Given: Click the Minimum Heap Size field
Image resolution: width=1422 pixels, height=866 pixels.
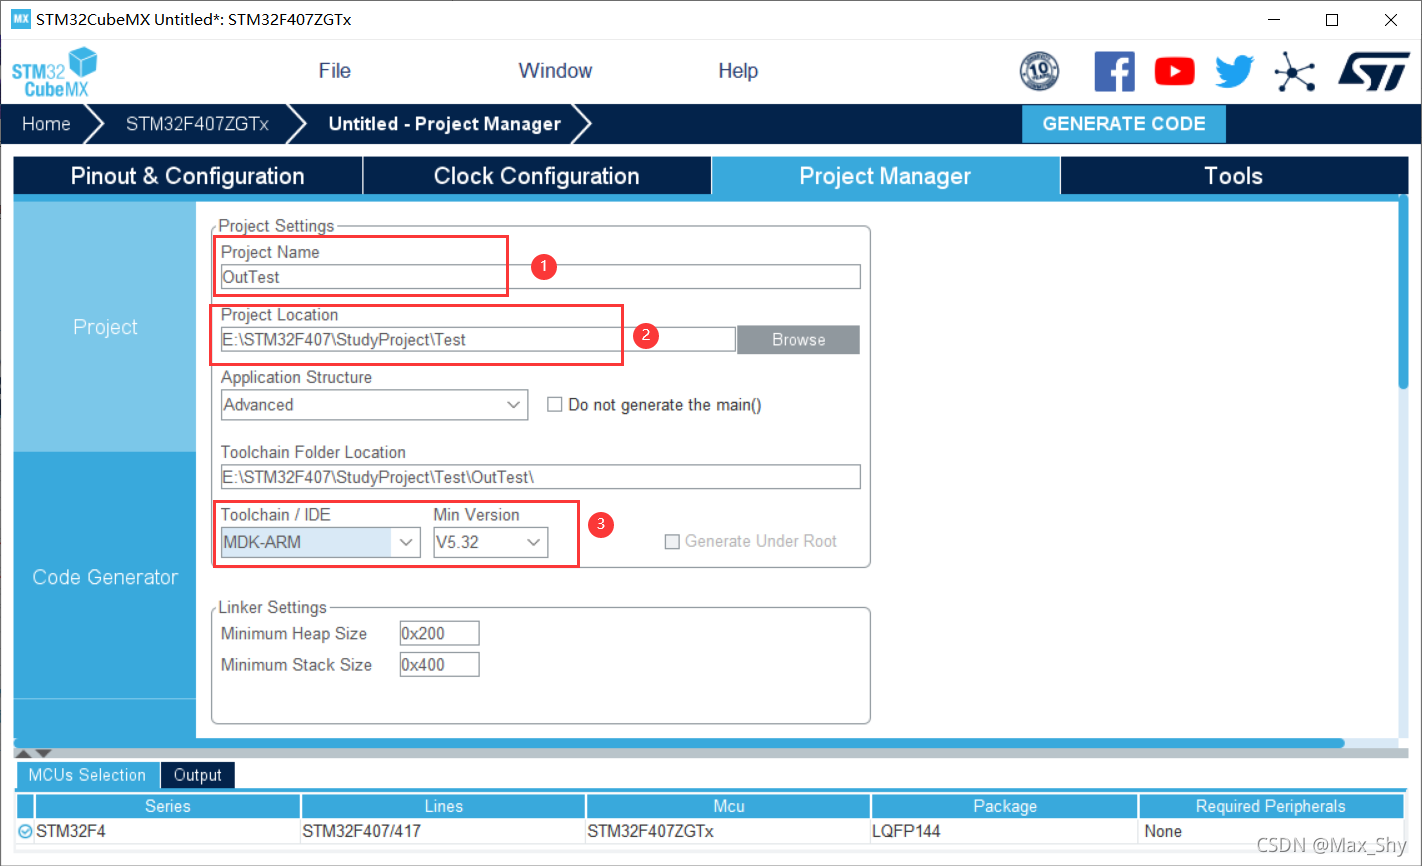Looking at the screenshot, I should (x=439, y=633).
